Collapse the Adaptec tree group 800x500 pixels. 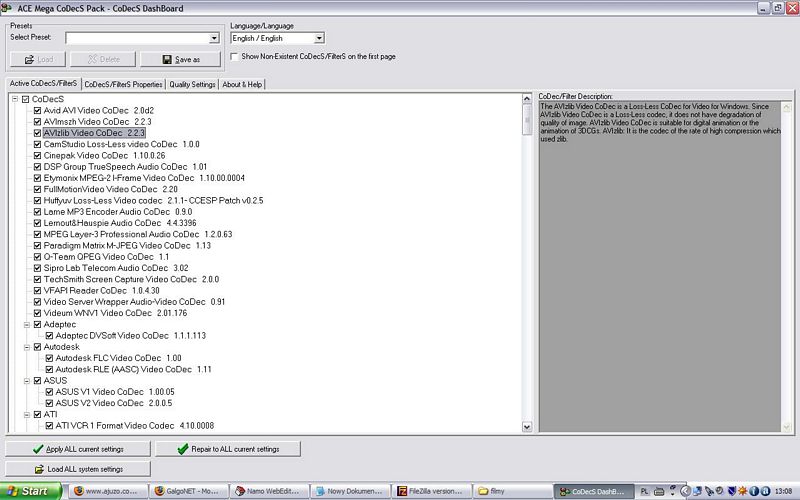click(27, 324)
